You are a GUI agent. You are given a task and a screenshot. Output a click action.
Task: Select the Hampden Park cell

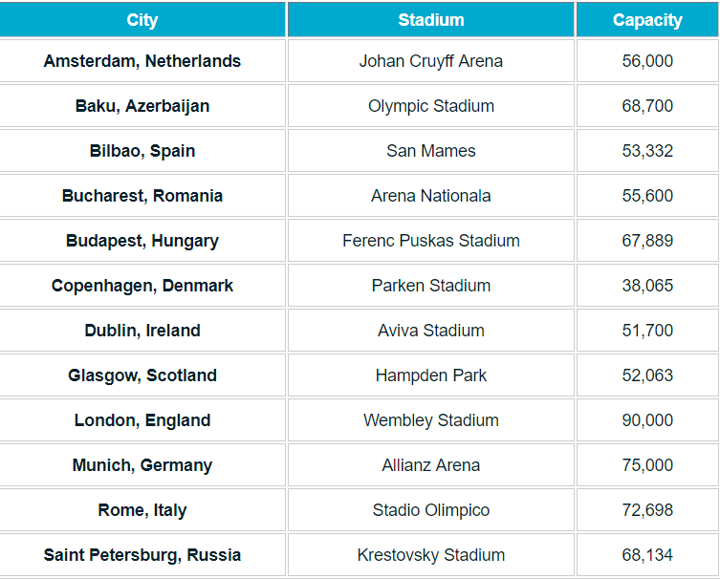pos(431,376)
